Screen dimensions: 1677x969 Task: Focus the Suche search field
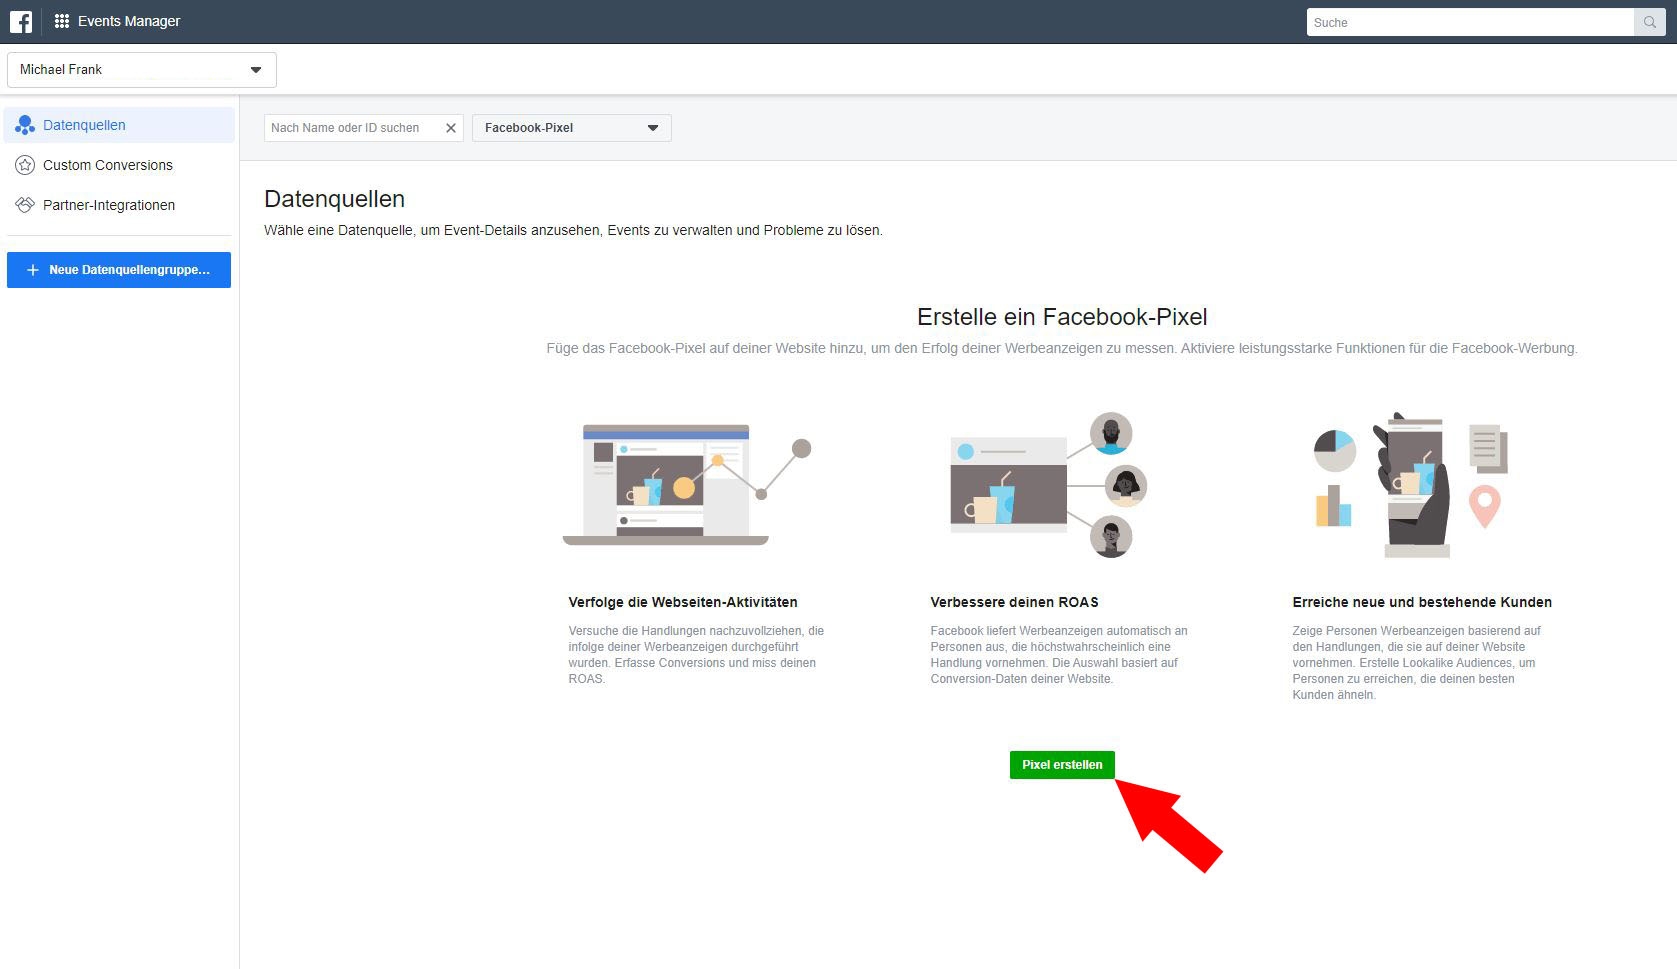tap(1470, 22)
